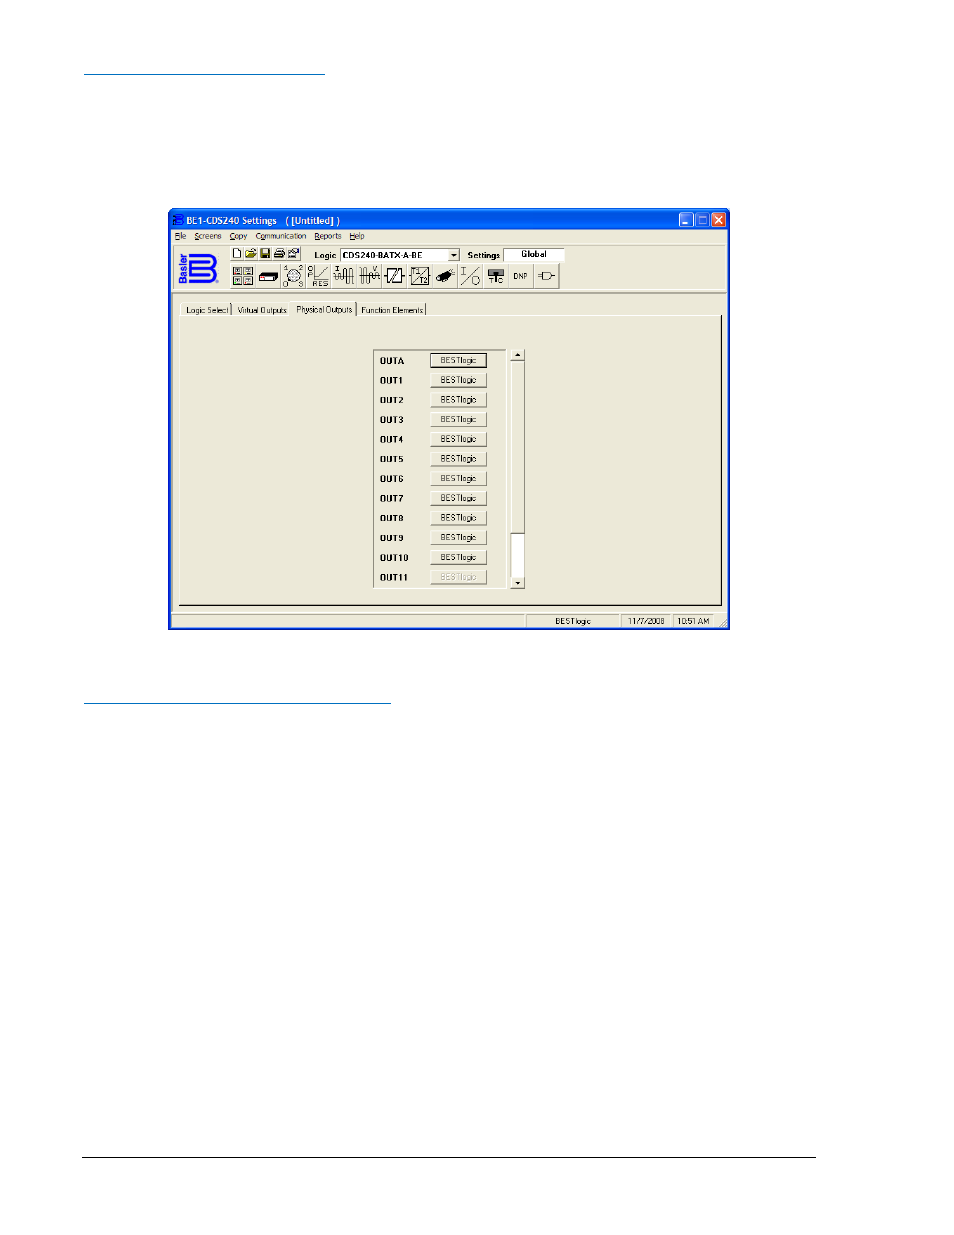Screen dimensions: 954x1235
Task: Click the Global settings field
Action: pos(534,254)
